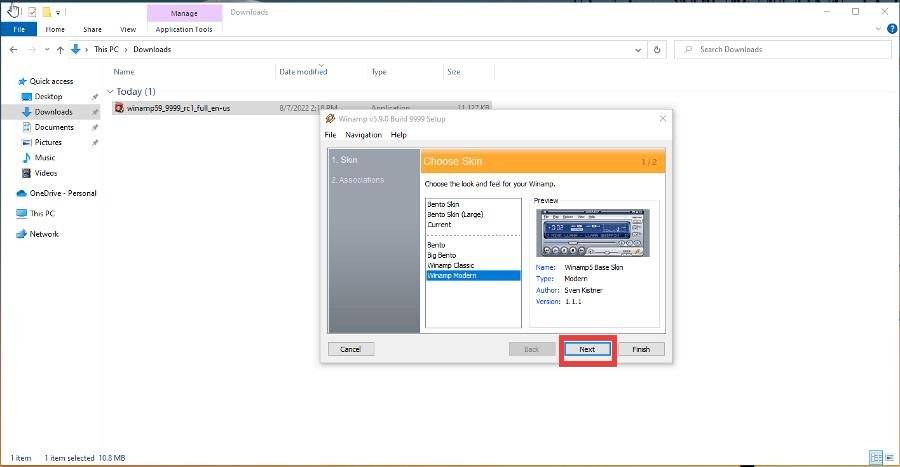Expand the address bar history dropdown

click(638, 50)
